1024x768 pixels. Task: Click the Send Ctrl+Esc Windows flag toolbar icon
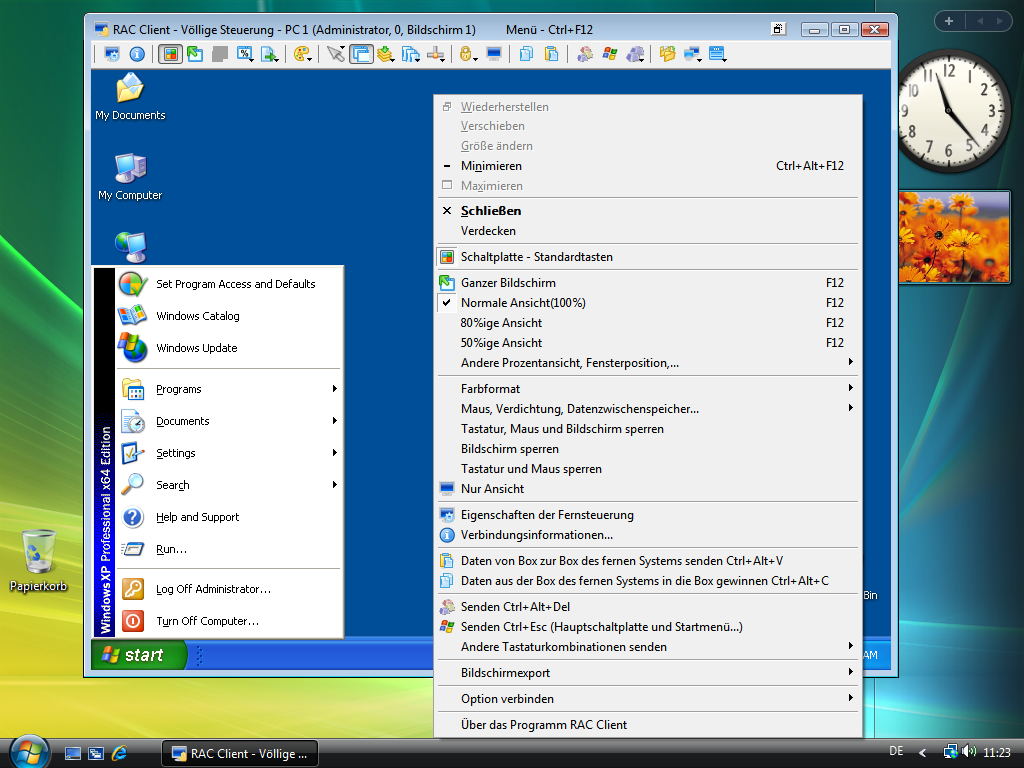pos(610,54)
